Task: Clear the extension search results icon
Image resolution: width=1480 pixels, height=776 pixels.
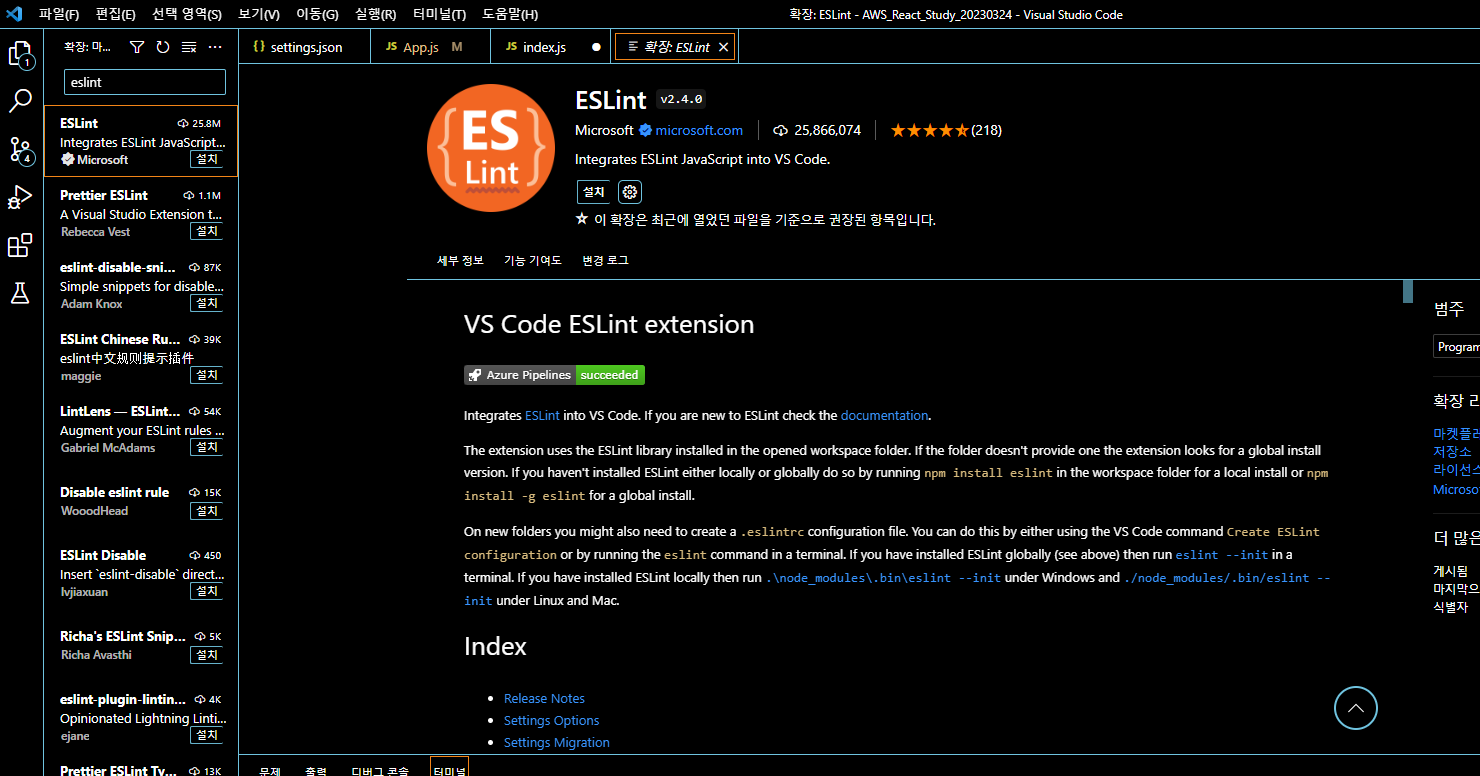Action: click(x=189, y=47)
